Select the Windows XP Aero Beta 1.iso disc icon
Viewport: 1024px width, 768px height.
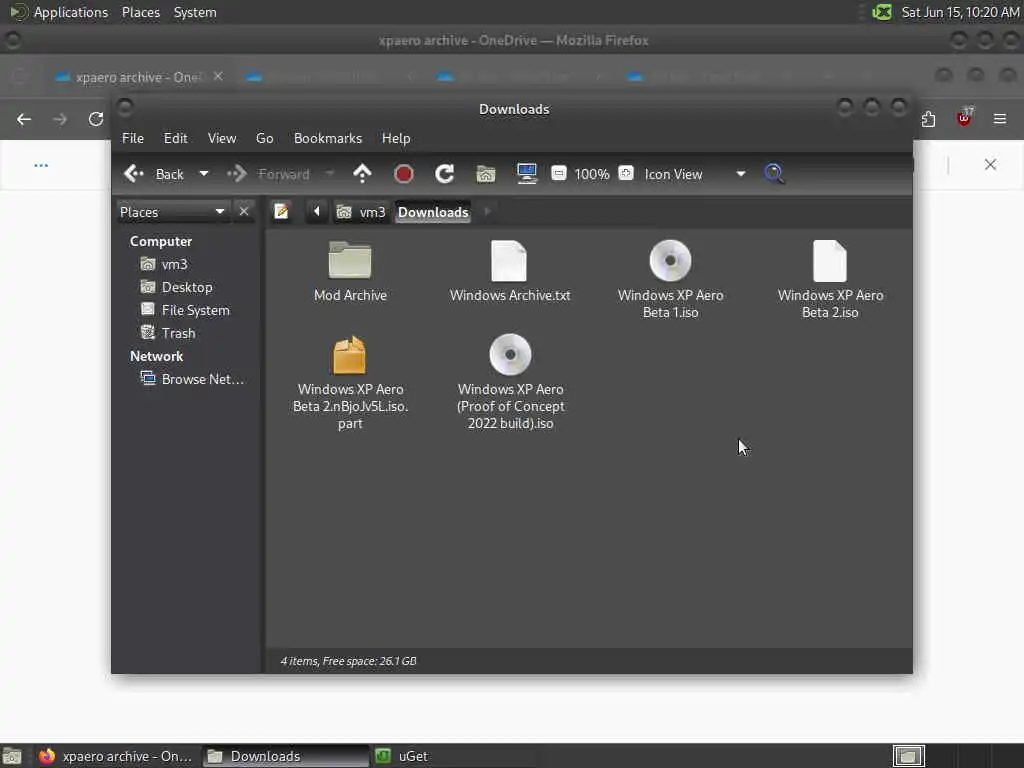click(670, 261)
